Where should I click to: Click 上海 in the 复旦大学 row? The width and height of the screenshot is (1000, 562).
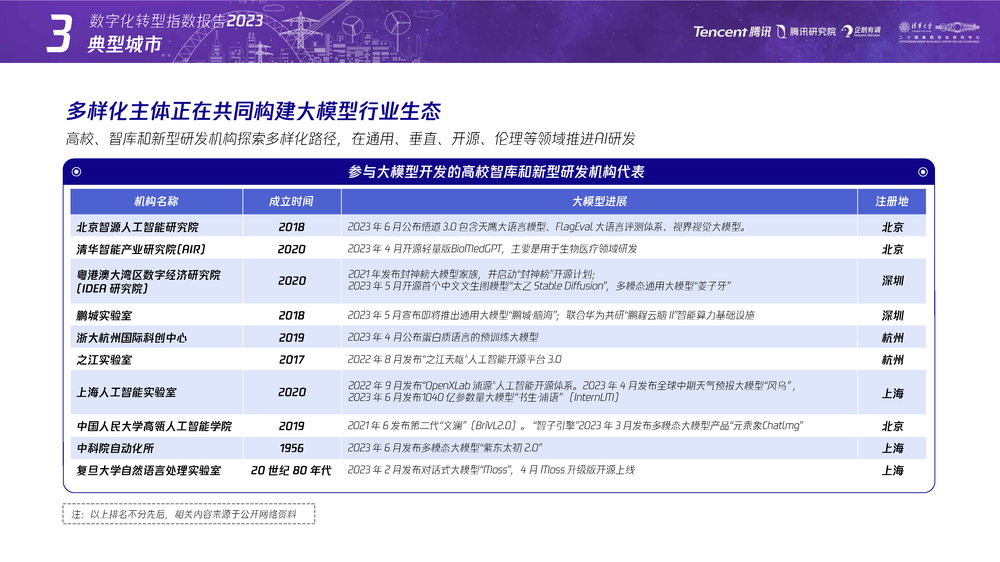892,471
